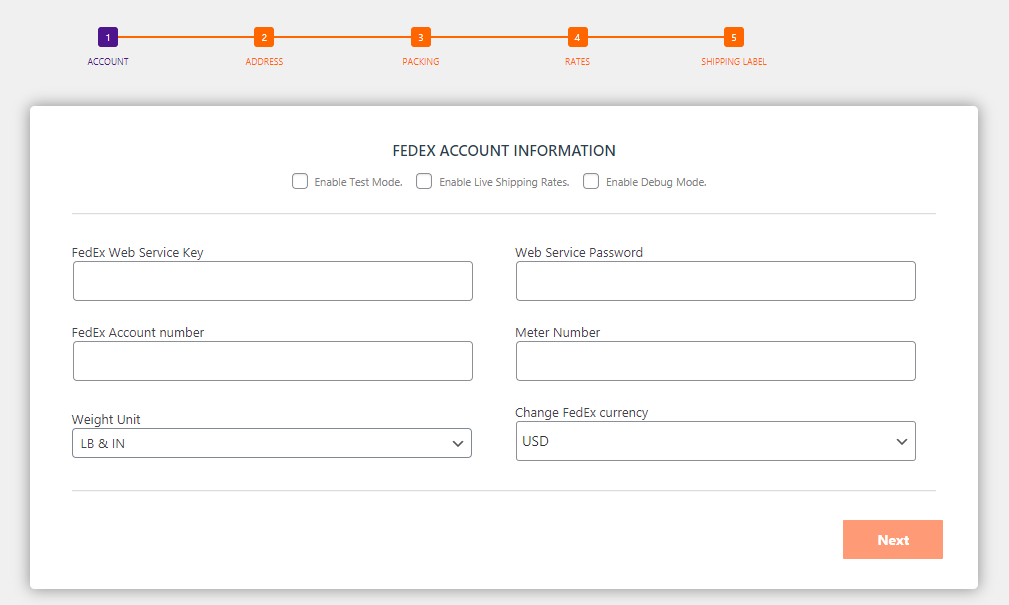Click the RATES step label
1009x605 pixels.
coord(577,62)
